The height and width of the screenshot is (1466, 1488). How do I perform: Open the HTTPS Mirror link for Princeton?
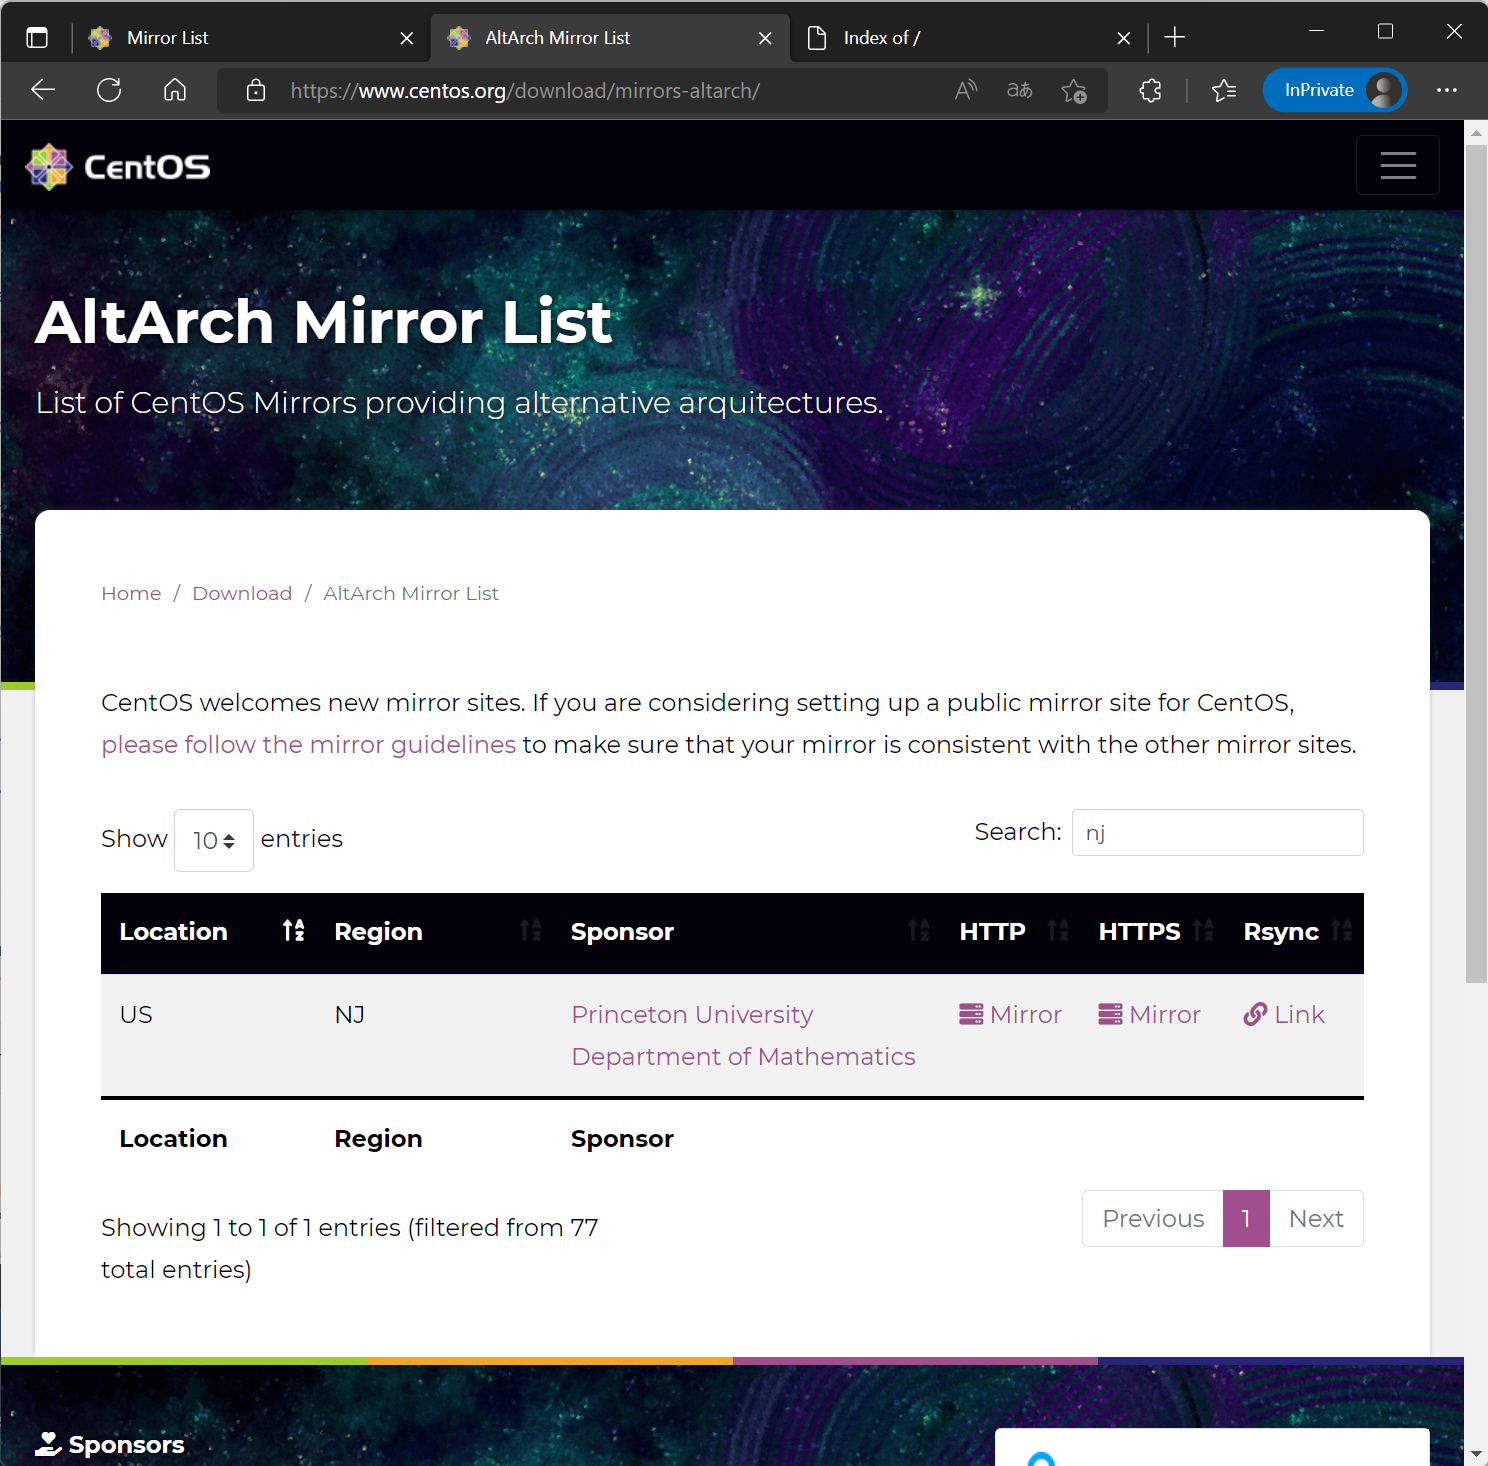(x=1149, y=1015)
